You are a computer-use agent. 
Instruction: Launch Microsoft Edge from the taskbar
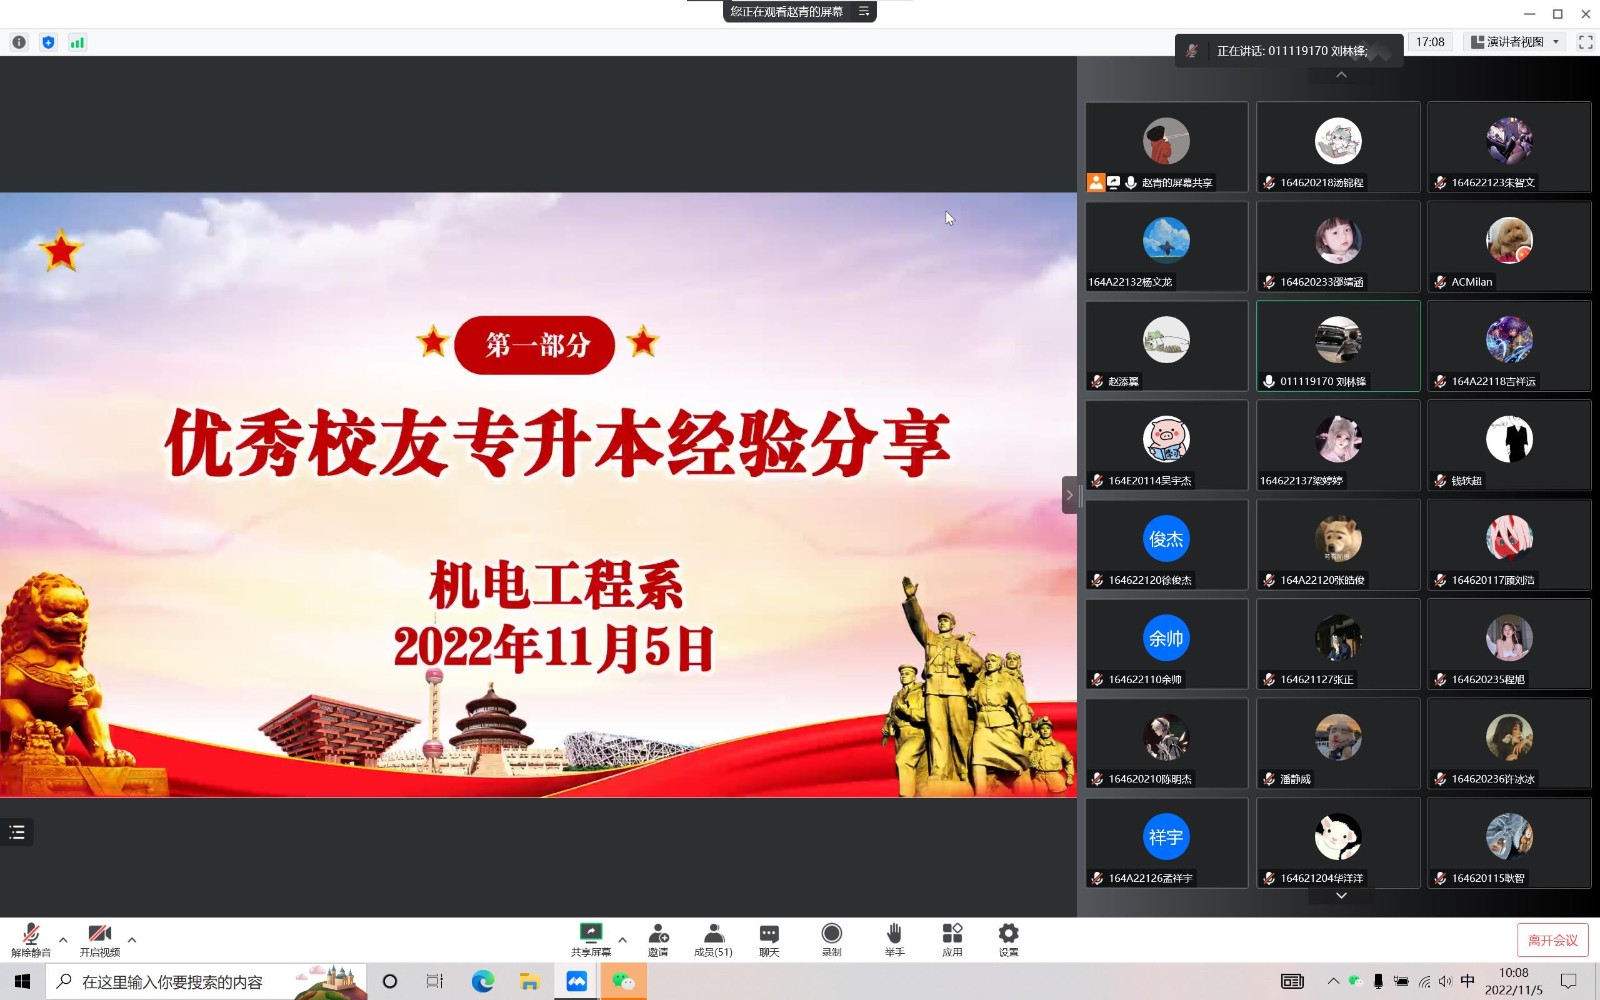tap(483, 982)
